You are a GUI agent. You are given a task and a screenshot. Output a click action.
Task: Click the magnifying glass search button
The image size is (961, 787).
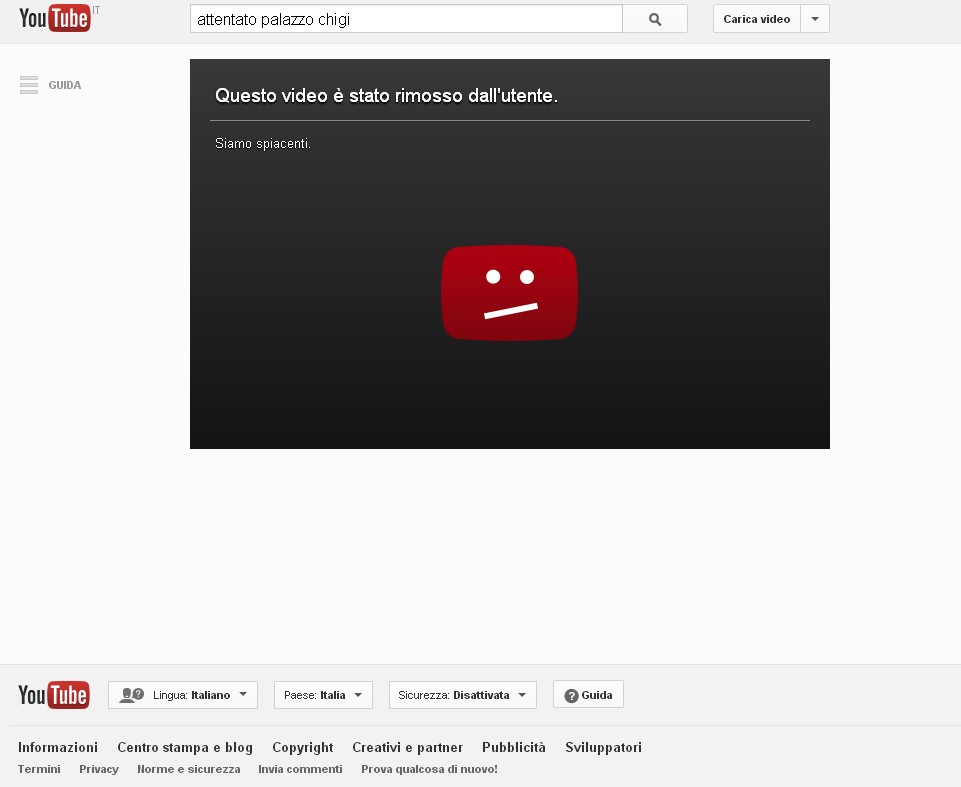[655, 19]
